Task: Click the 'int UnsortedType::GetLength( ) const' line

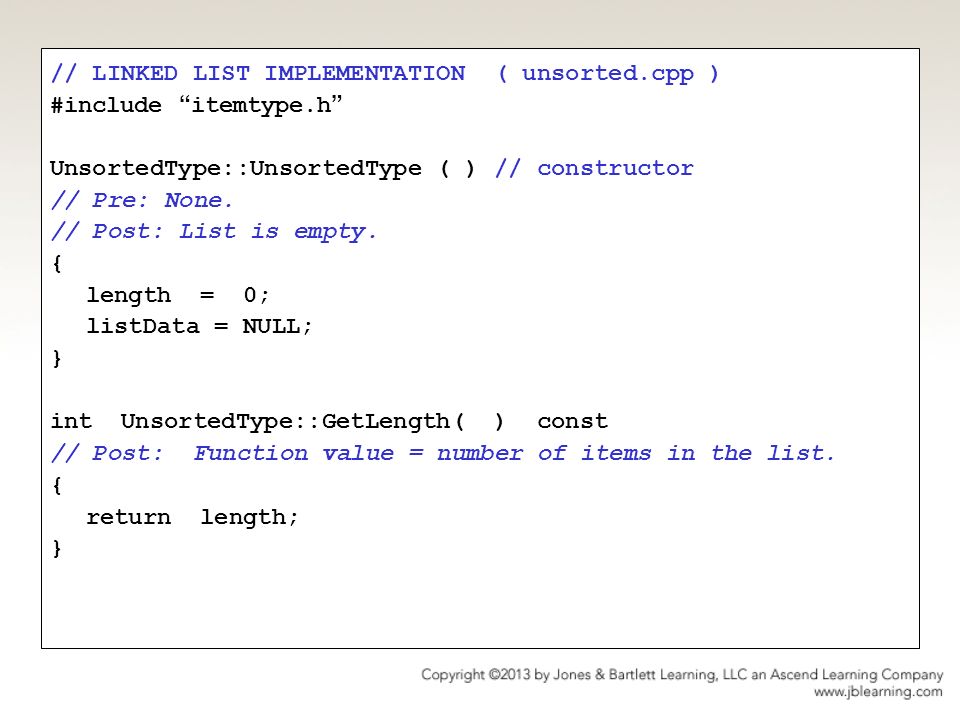Action: pyautogui.click(x=329, y=421)
